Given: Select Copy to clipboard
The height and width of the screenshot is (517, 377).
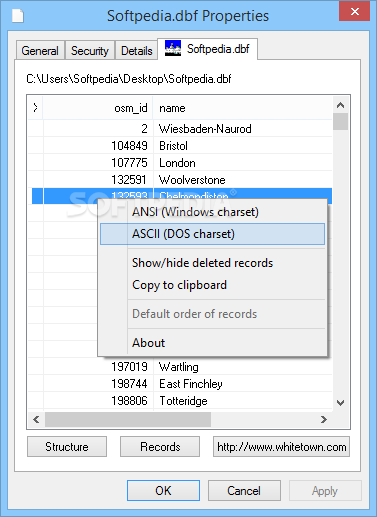Looking at the screenshot, I should point(212,285).
